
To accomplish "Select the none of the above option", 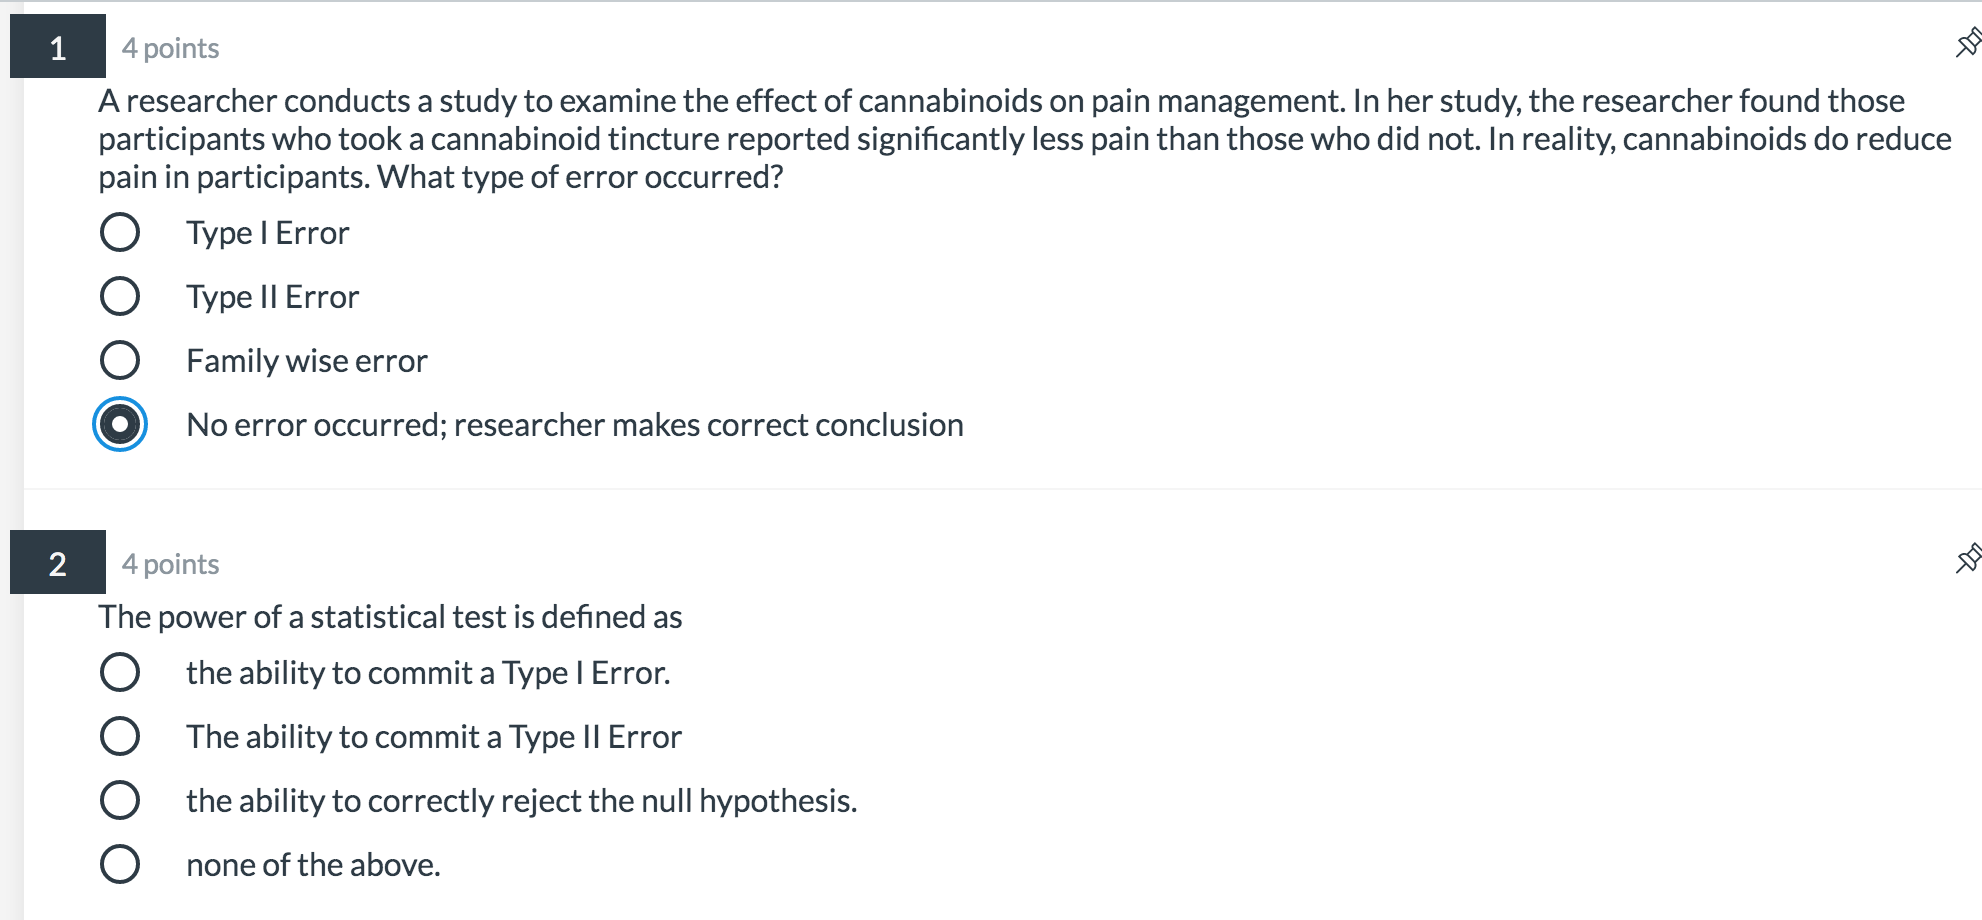I will (x=120, y=864).
